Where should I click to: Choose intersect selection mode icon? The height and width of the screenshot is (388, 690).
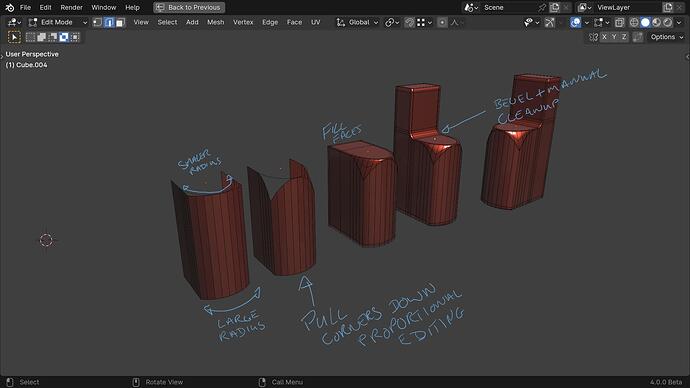[75, 37]
